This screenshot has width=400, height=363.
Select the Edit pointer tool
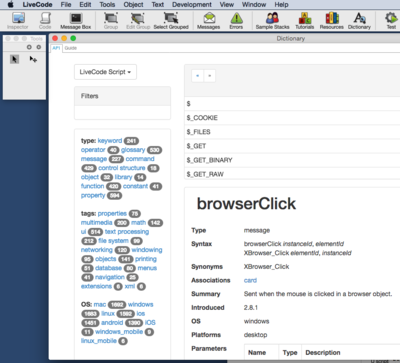[33, 59]
